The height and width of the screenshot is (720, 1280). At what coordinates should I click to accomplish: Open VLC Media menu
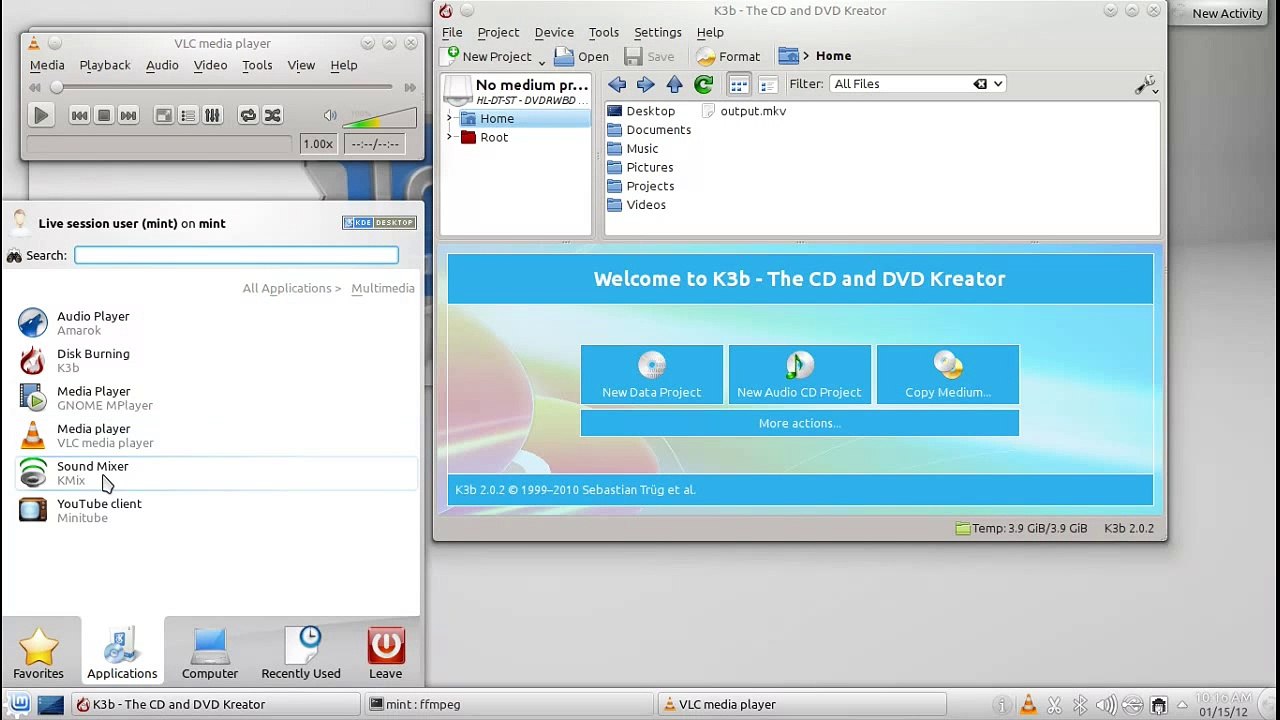(x=47, y=65)
